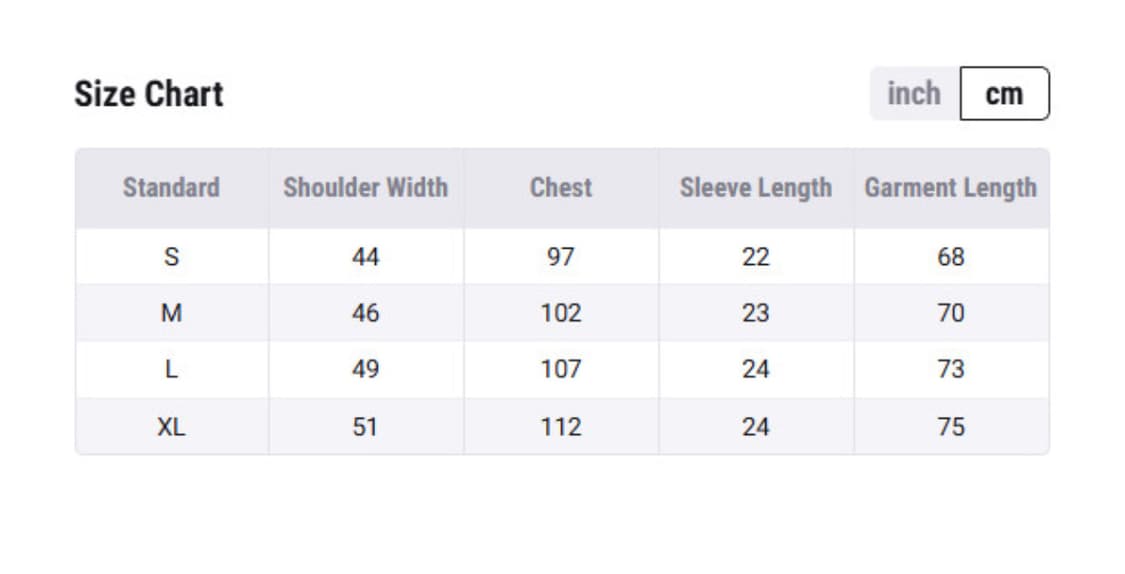
Task: Click the chest value 112
Action: coord(561,427)
